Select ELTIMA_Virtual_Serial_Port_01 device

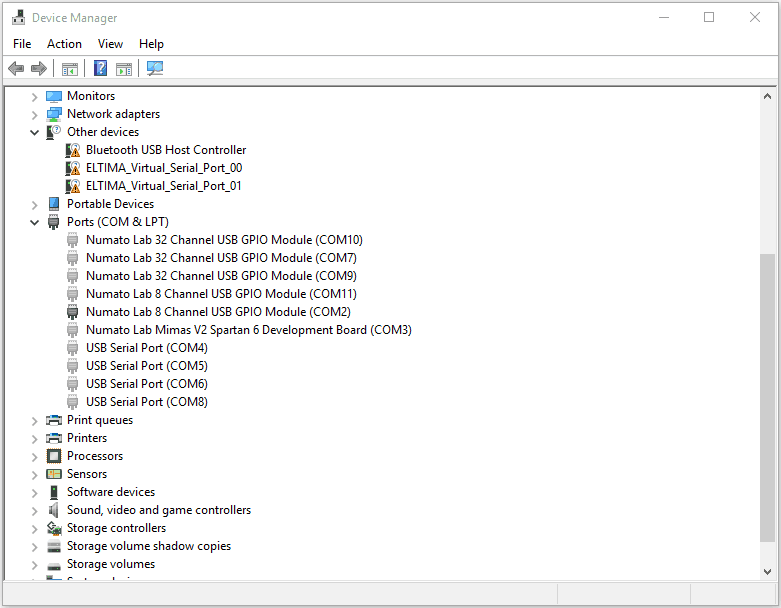pos(163,186)
